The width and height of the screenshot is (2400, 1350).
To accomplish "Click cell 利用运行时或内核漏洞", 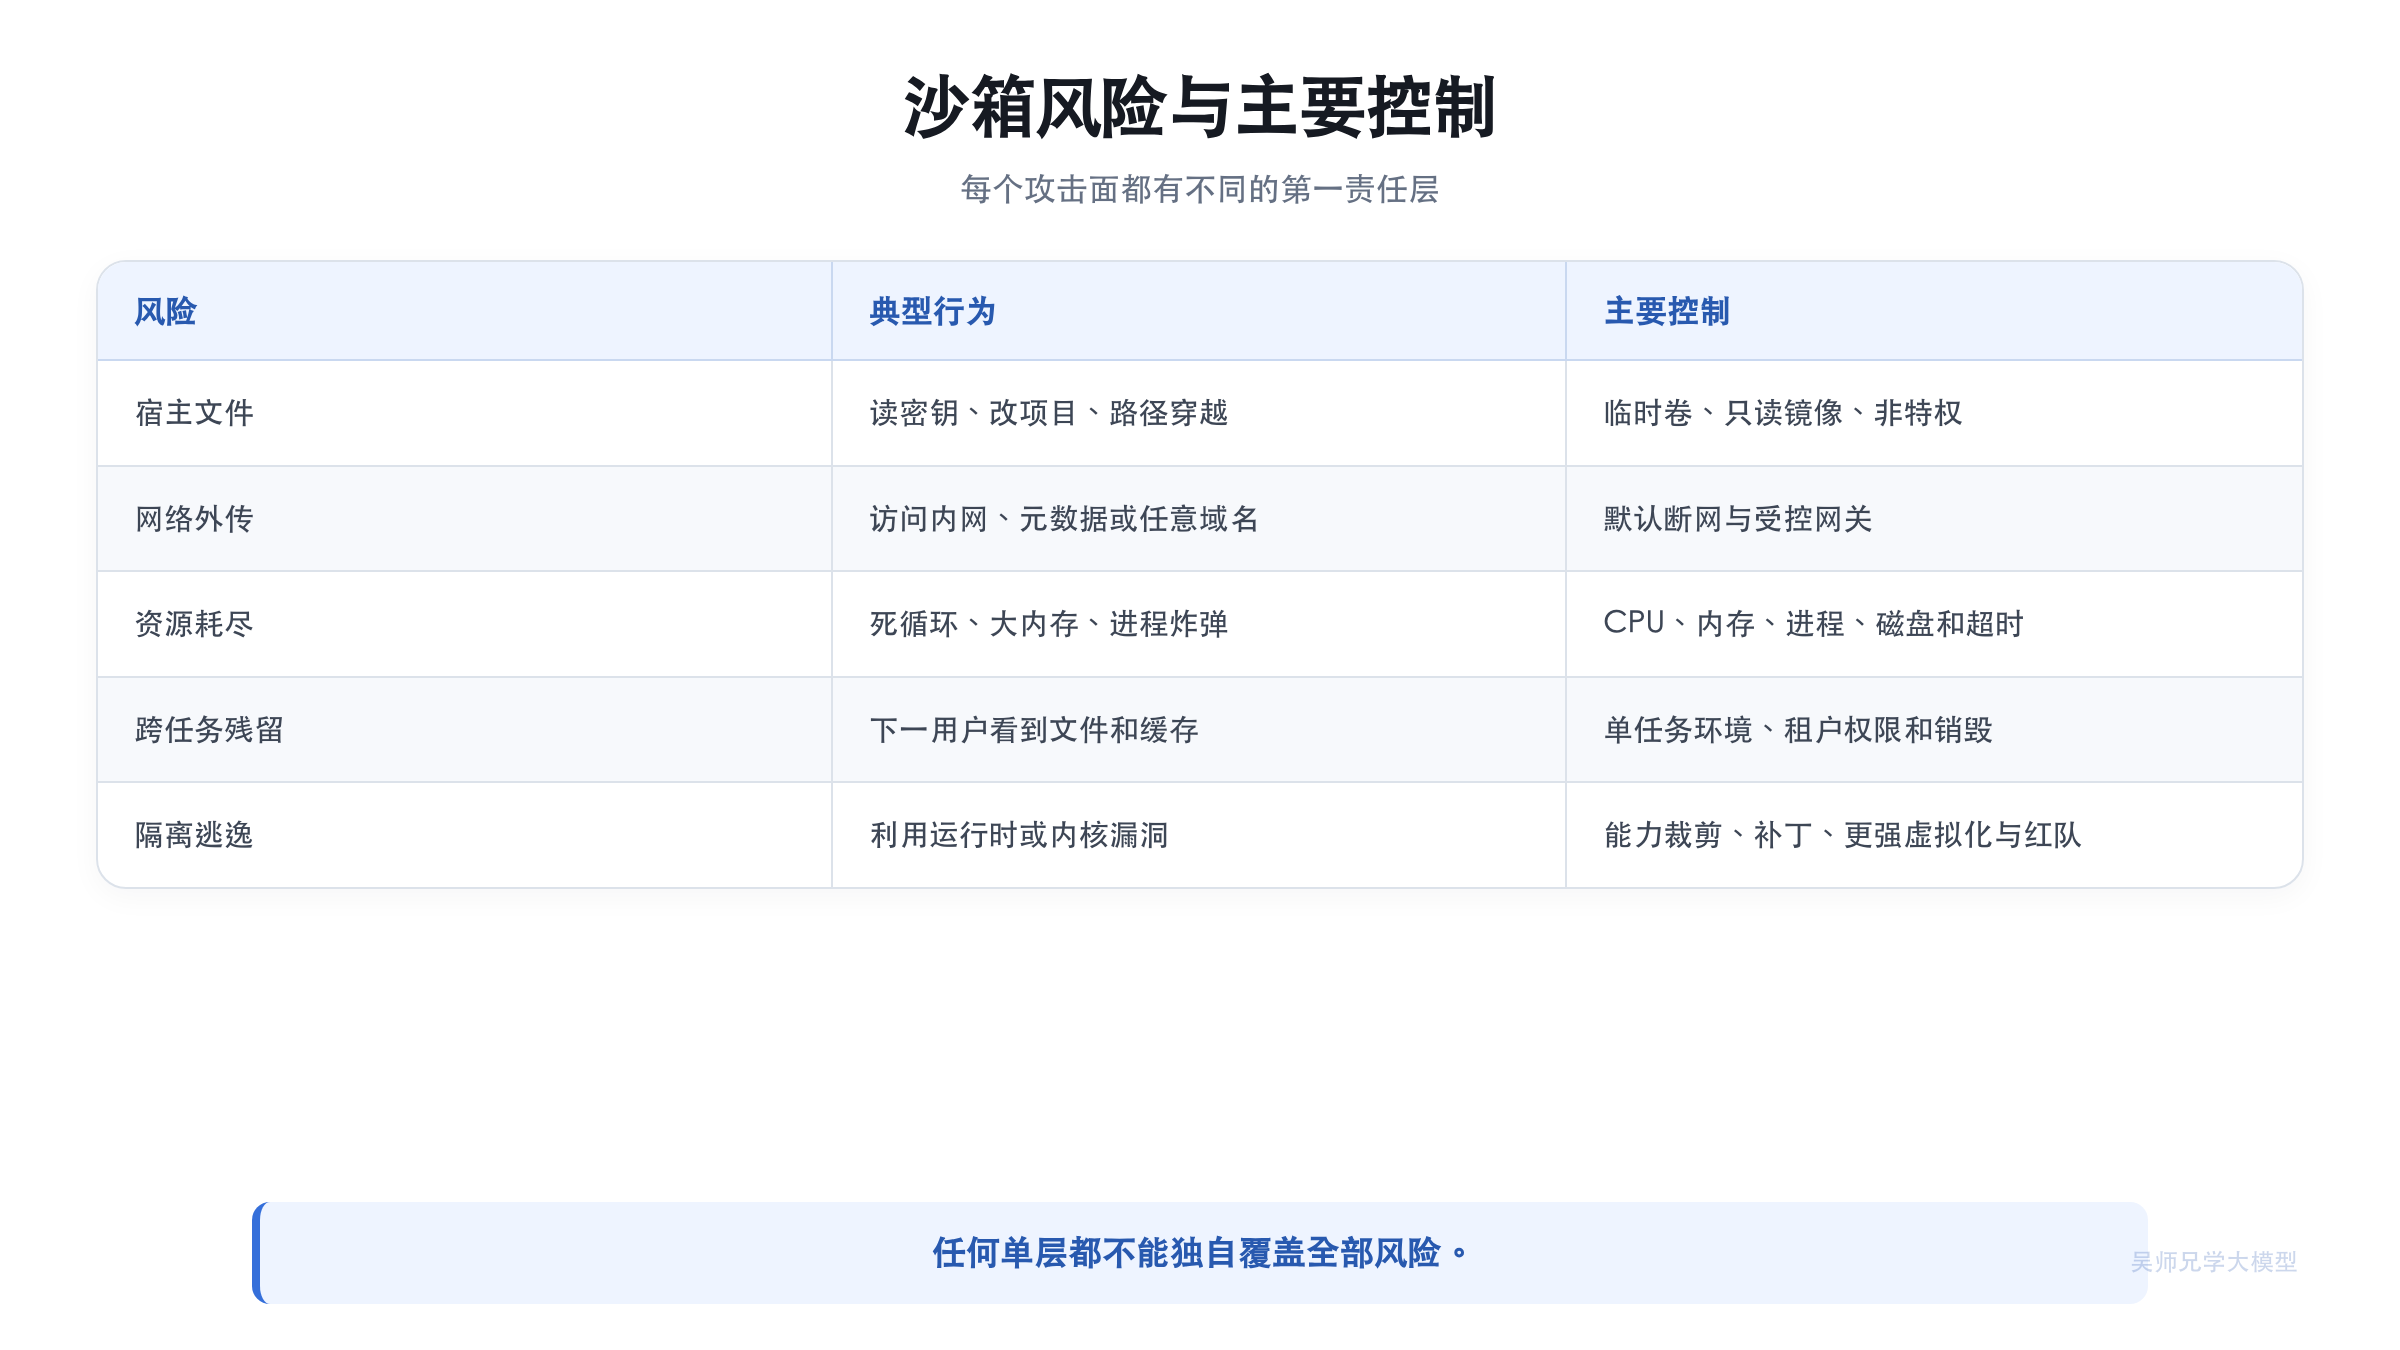I will pos(1199,835).
